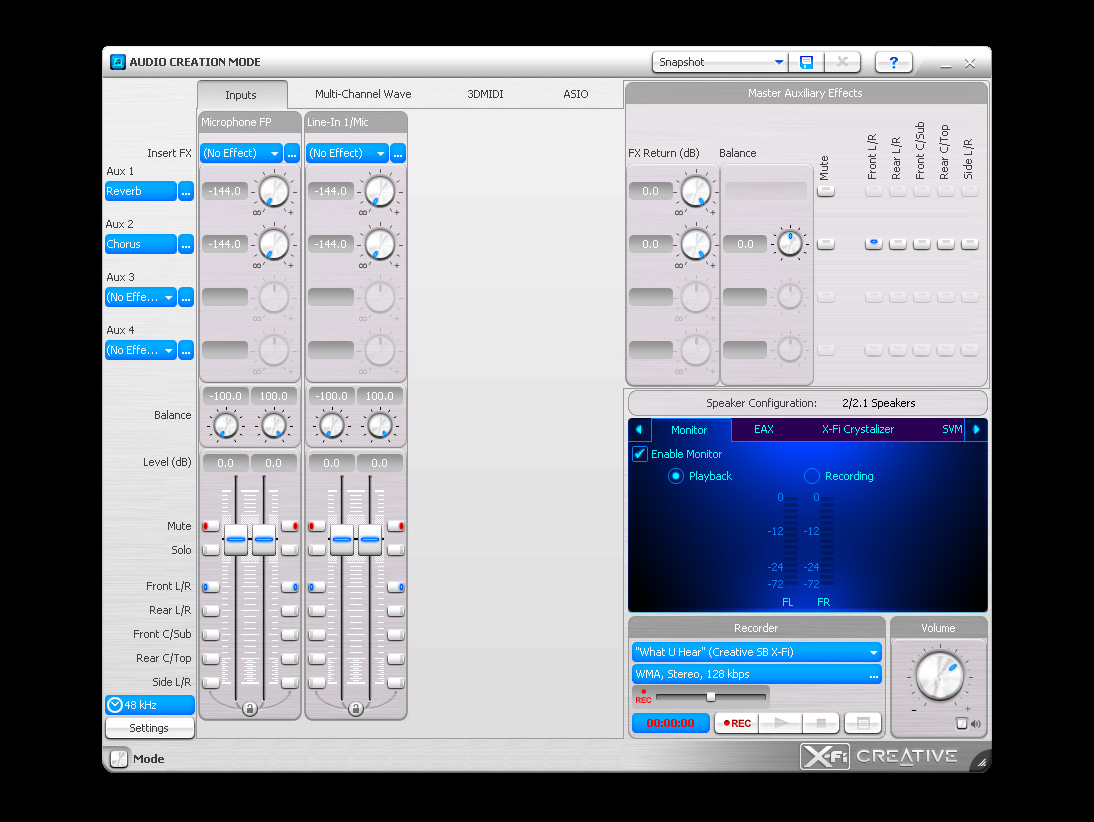Uncheck the Enable Monitor checkbox

(x=640, y=454)
